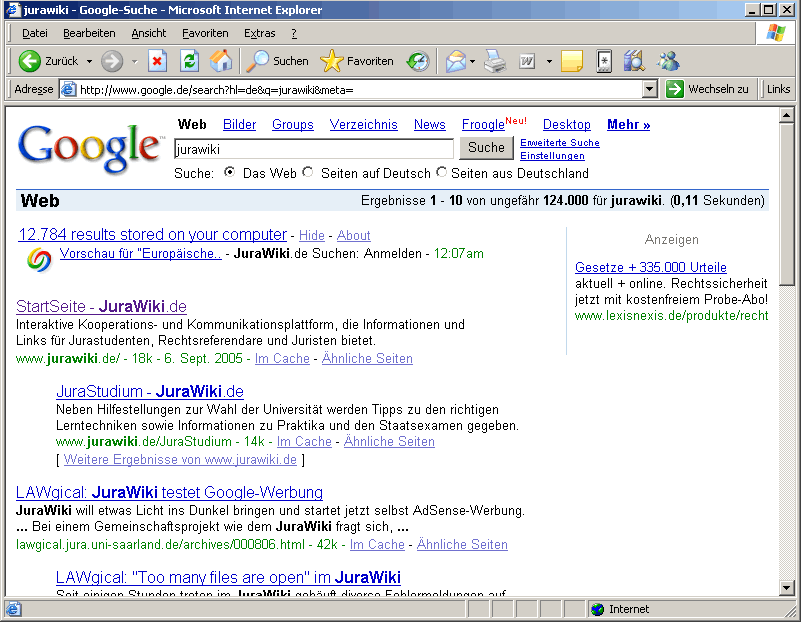801x625 pixels.
Task: Click the Messenger icon in toolbar
Action: click(668, 61)
